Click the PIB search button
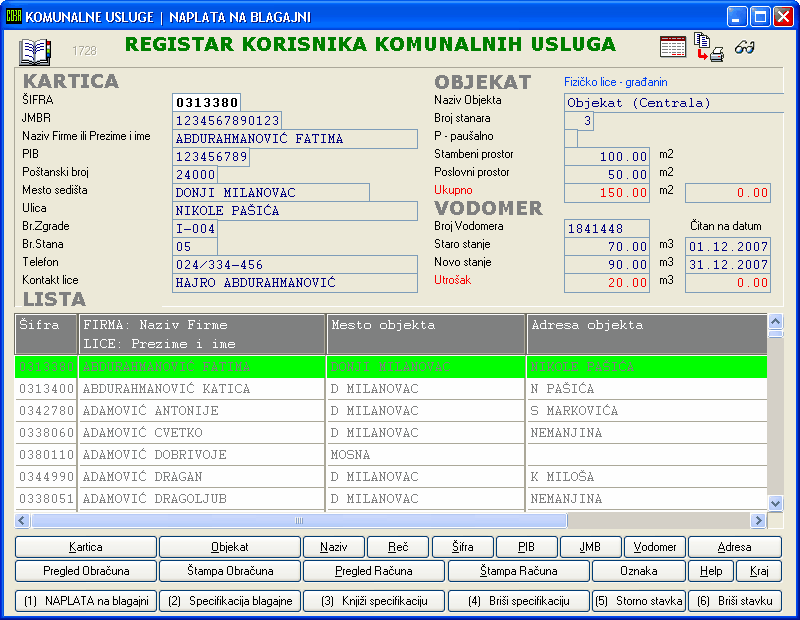This screenshot has width=800, height=620. pos(526,547)
